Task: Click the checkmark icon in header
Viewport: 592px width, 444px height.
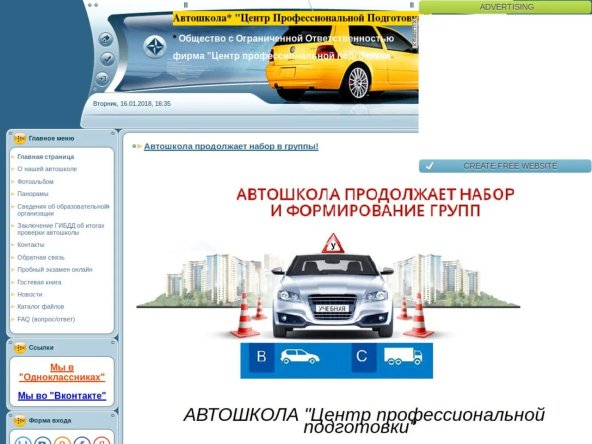Action: click(x=107, y=59)
